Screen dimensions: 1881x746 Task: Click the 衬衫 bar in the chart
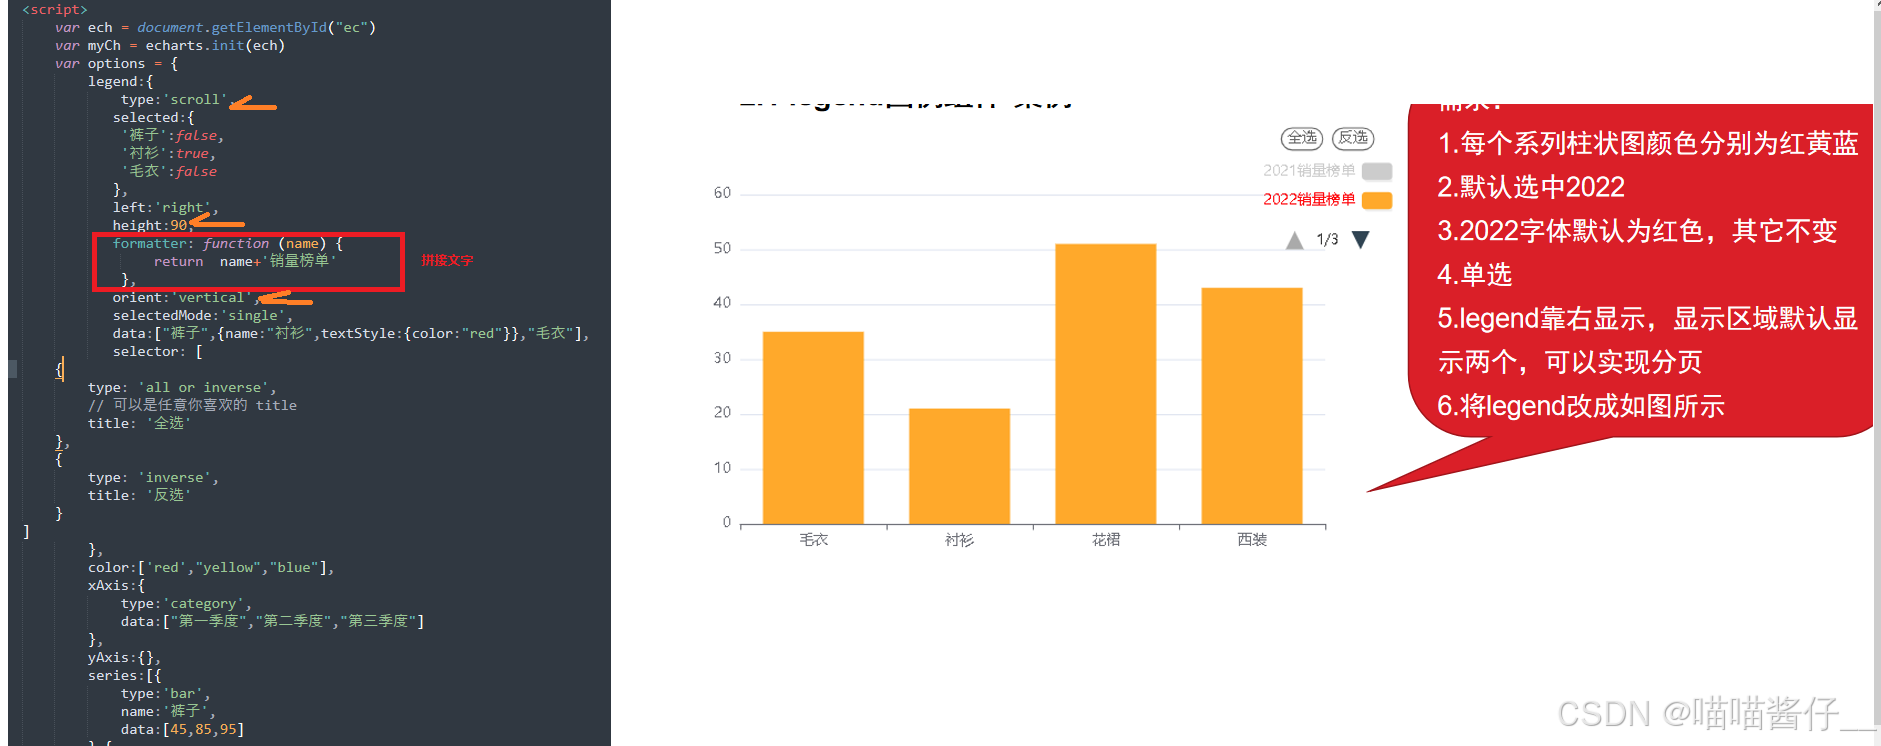coord(959,466)
